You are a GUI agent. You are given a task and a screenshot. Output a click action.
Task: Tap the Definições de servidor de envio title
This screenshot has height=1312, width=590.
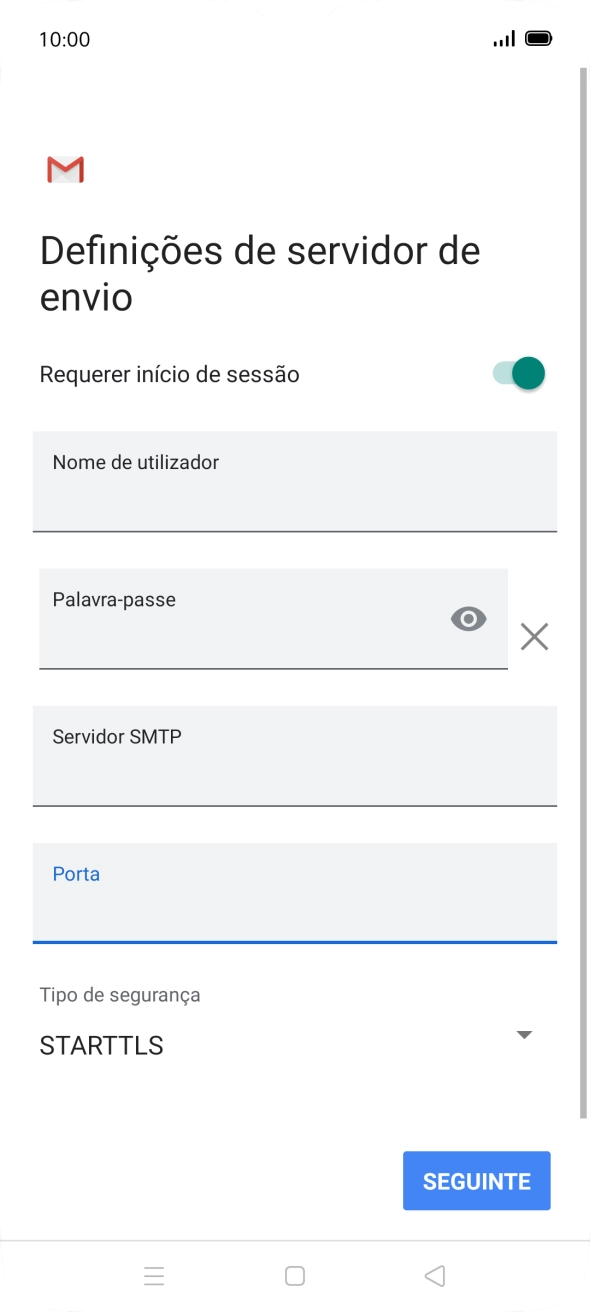[259, 273]
